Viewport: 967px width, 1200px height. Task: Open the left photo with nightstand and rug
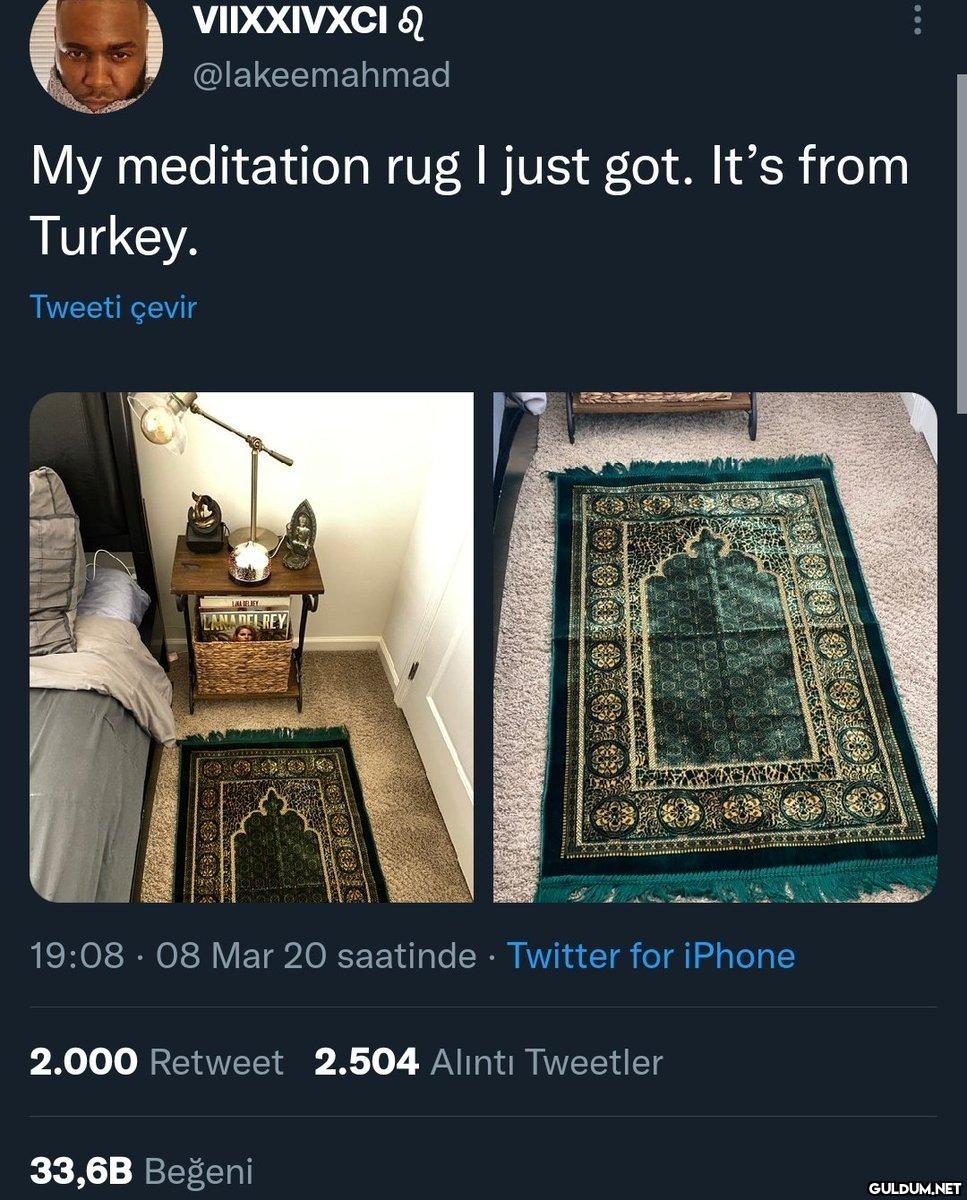(x=251, y=647)
